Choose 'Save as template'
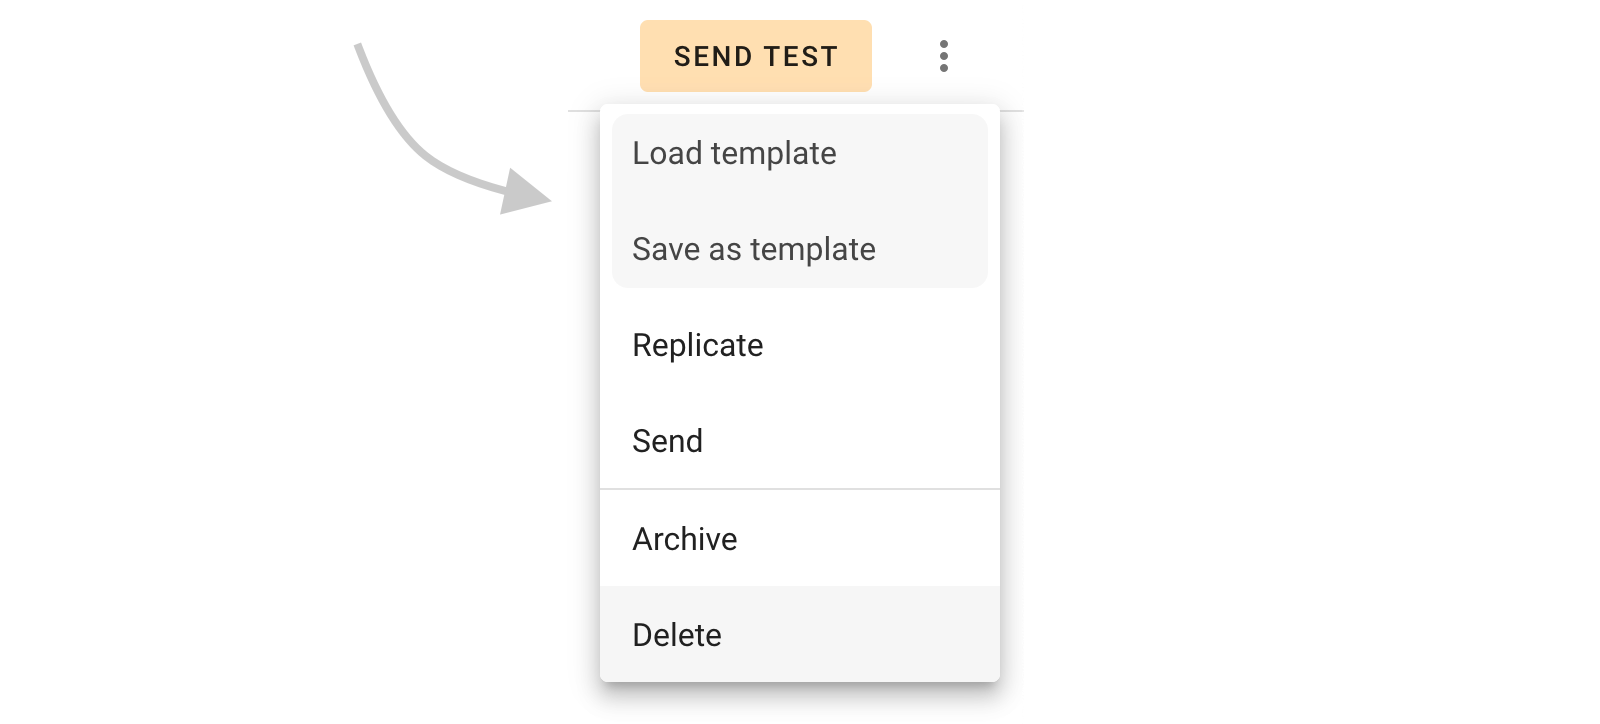 coord(753,249)
